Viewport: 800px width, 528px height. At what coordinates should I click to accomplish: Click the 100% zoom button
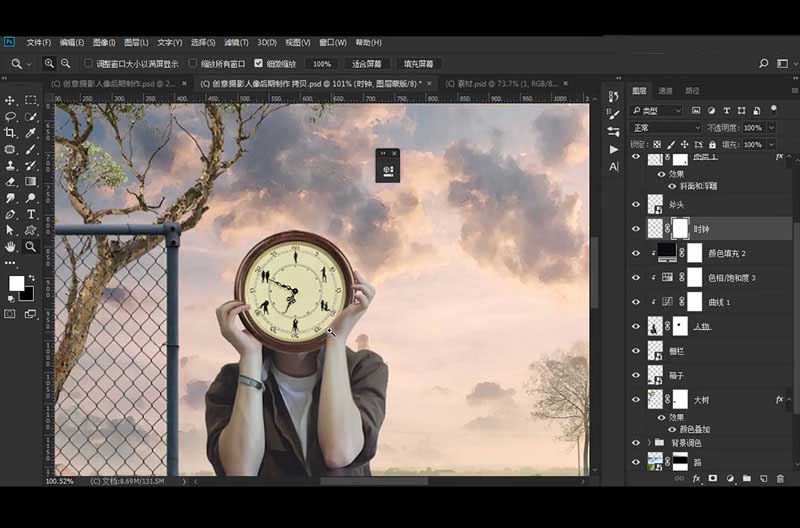point(322,64)
